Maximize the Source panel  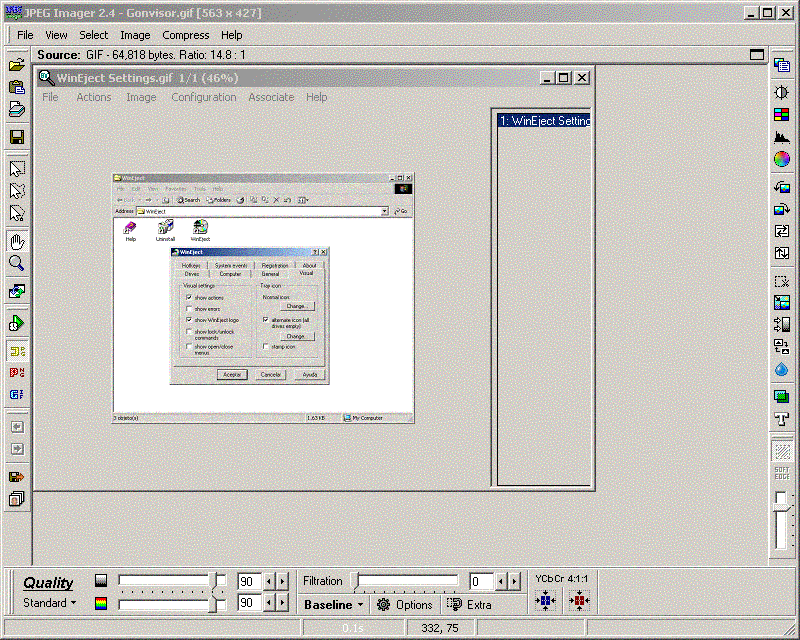click(757, 55)
